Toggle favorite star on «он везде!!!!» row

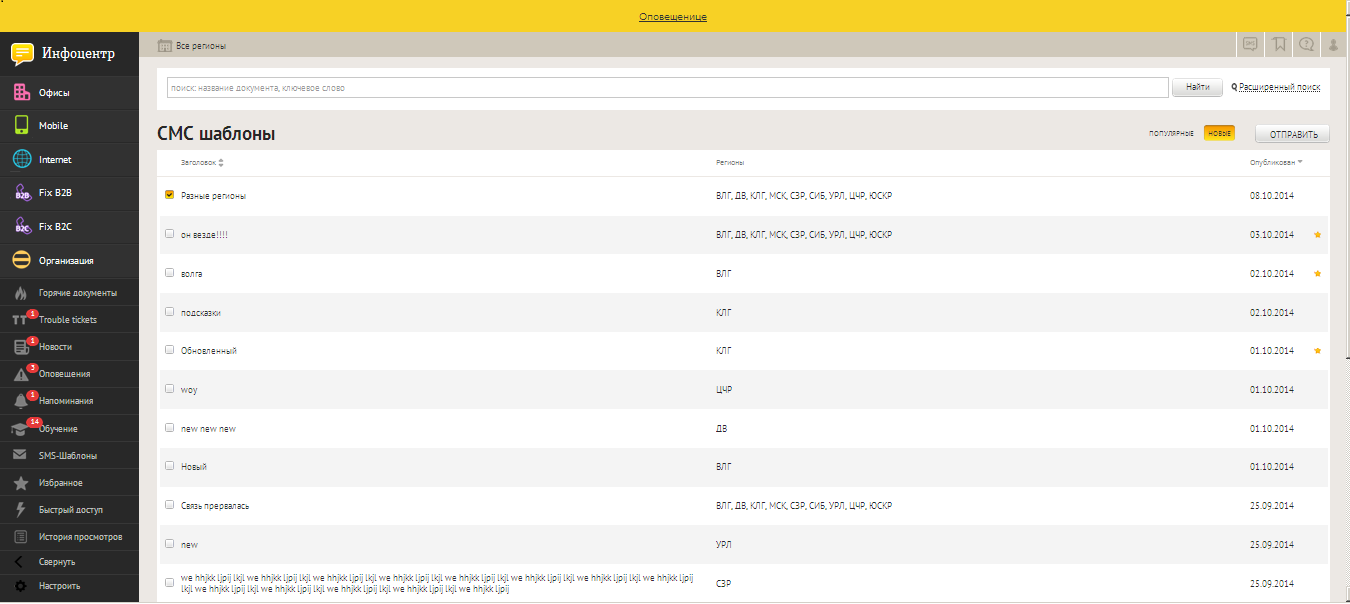tap(1317, 234)
